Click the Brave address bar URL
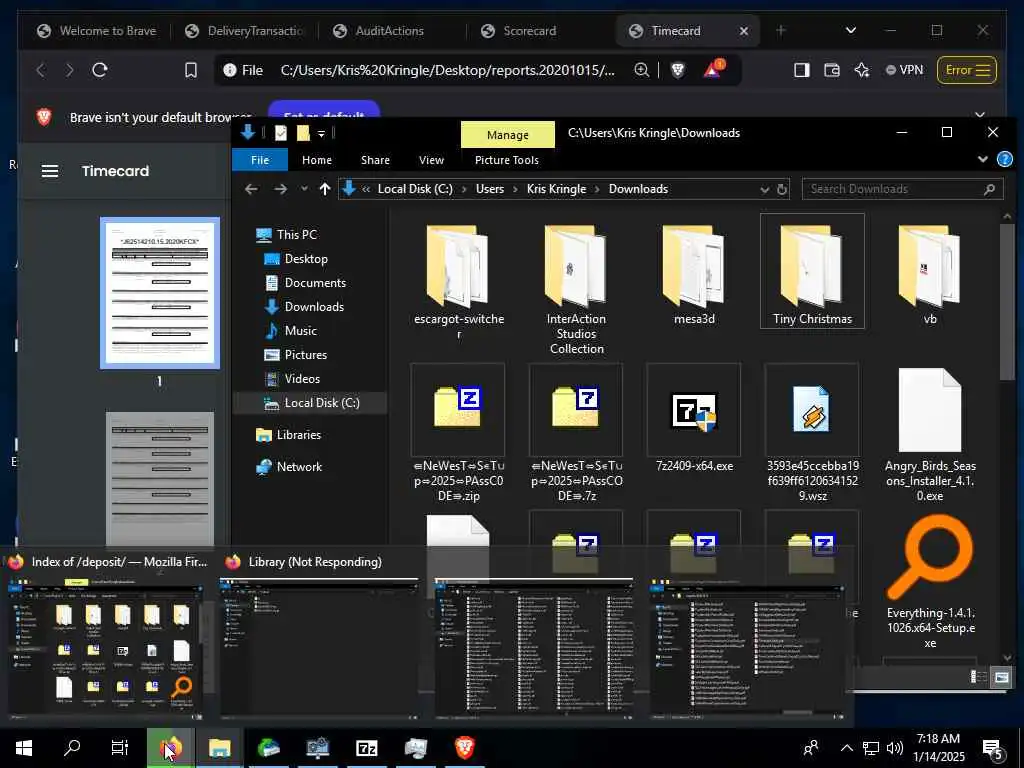 click(447, 70)
